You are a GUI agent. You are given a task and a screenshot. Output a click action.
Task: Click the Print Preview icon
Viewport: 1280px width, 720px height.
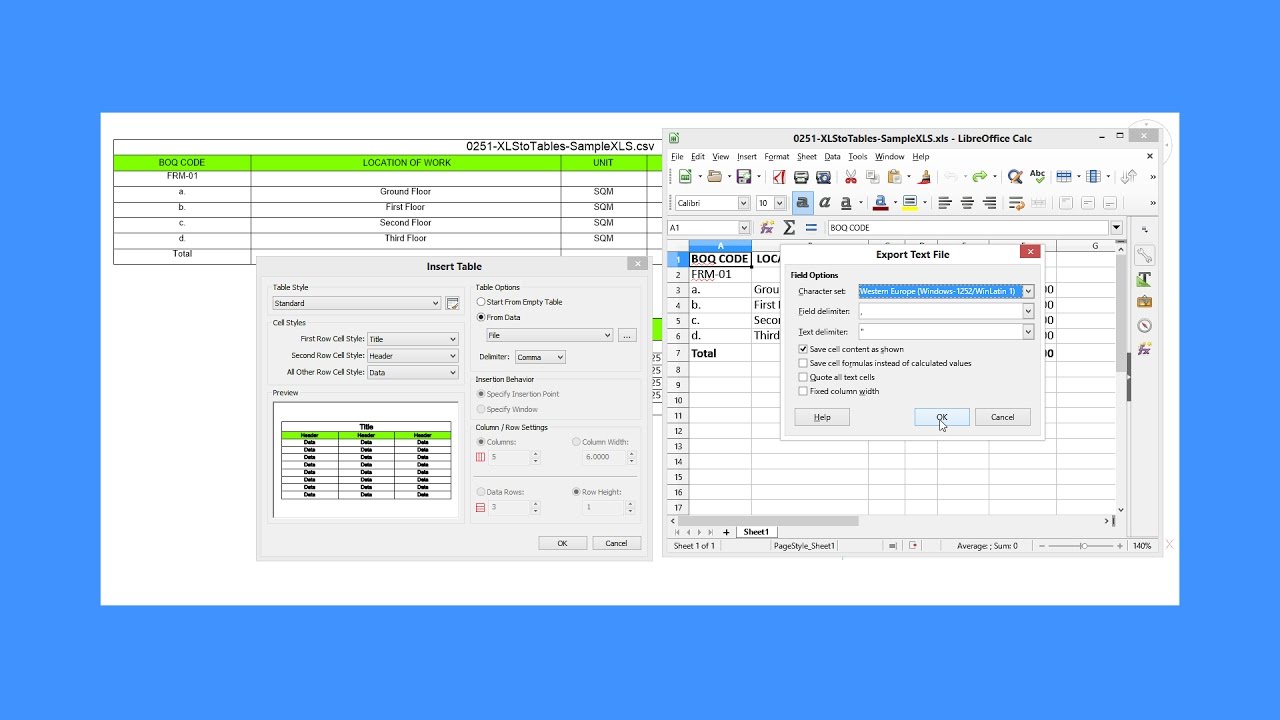pyautogui.click(x=823, y=177)
